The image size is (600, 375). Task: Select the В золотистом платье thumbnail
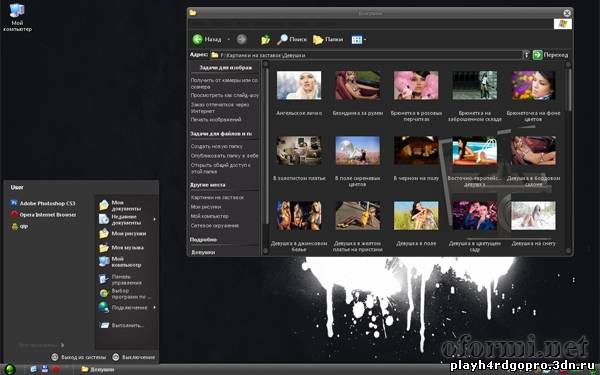(x=299, y=150)
